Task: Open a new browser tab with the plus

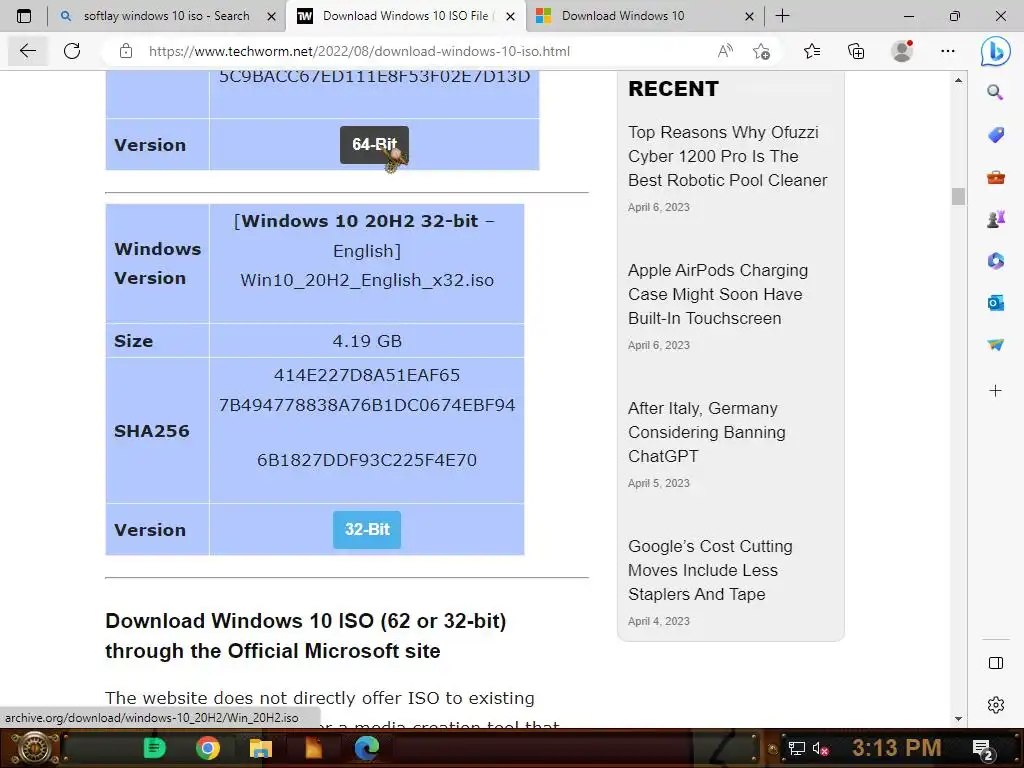Action: pos(782,16)
